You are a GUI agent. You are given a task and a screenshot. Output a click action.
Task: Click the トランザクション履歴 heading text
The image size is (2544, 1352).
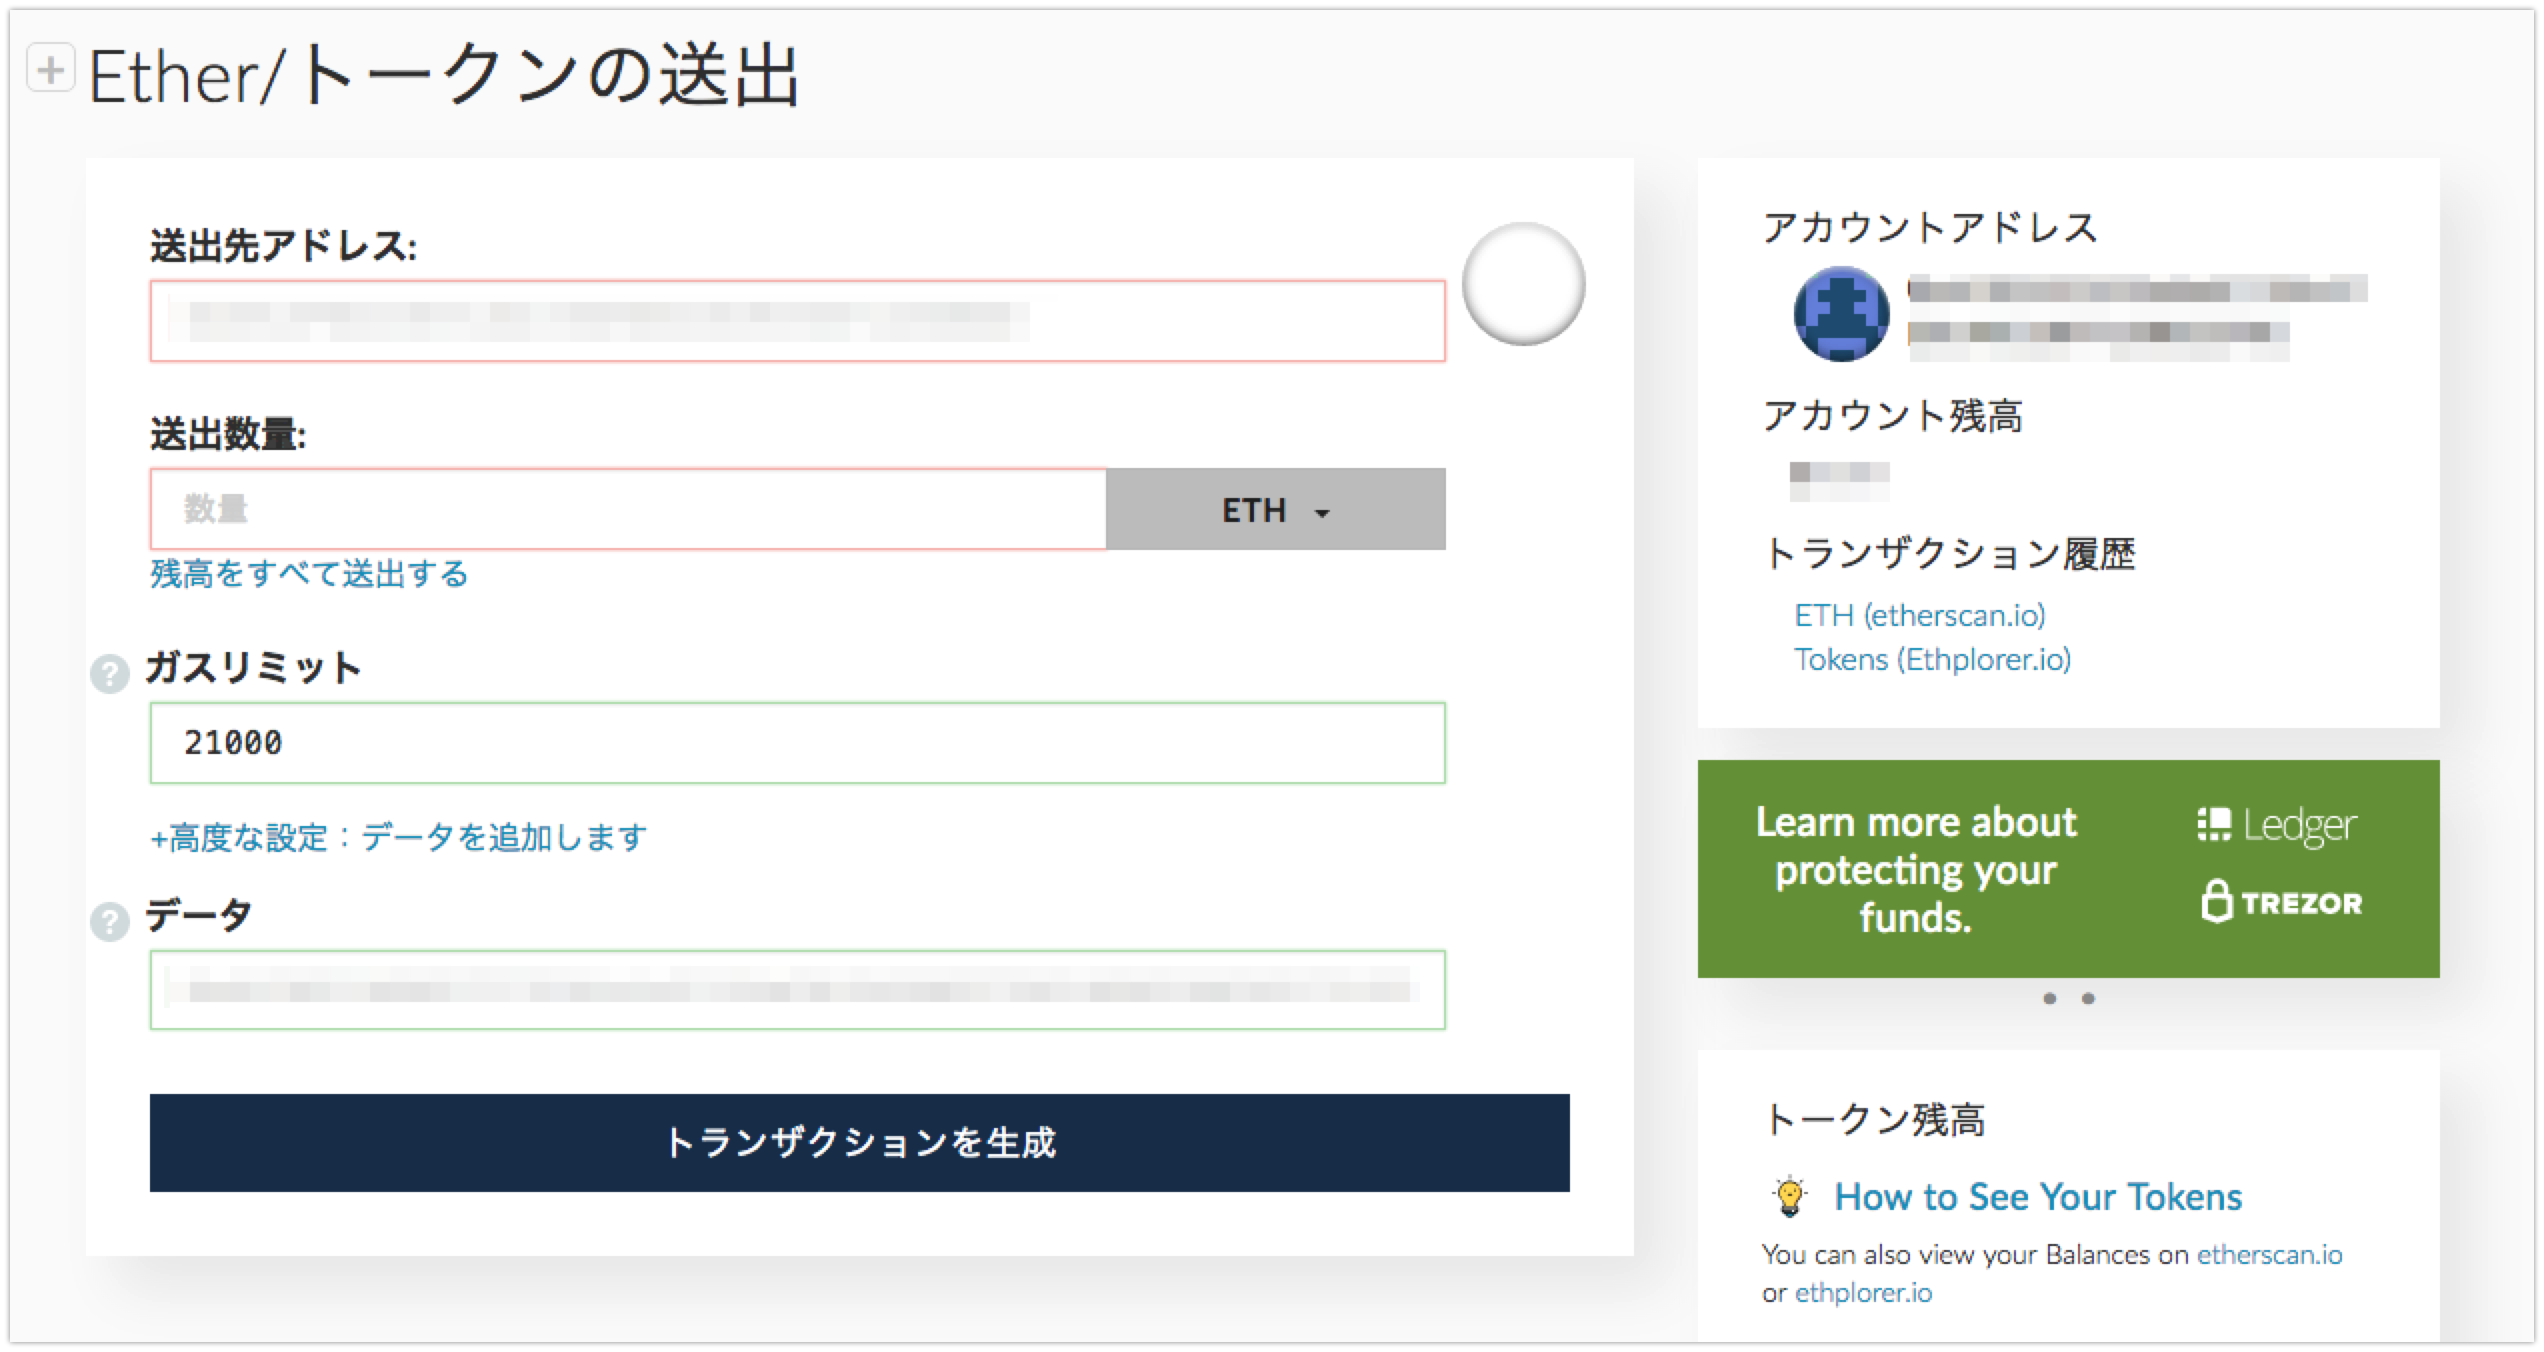tap(1949, 553)
